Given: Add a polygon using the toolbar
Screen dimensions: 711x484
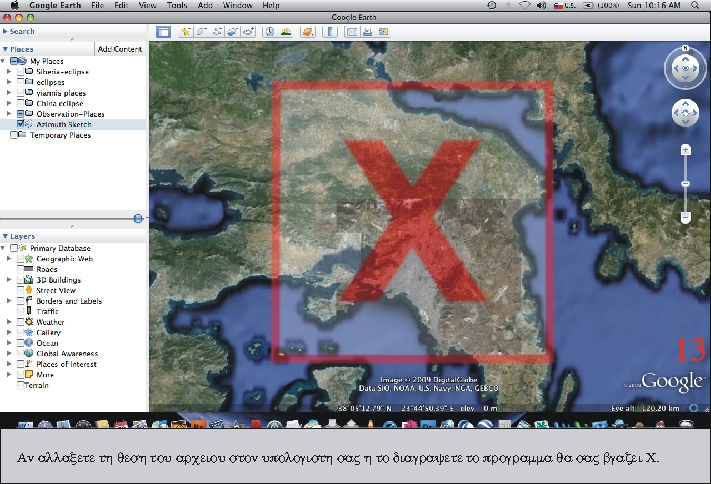Looking at the screenshot, I should 201,32.
